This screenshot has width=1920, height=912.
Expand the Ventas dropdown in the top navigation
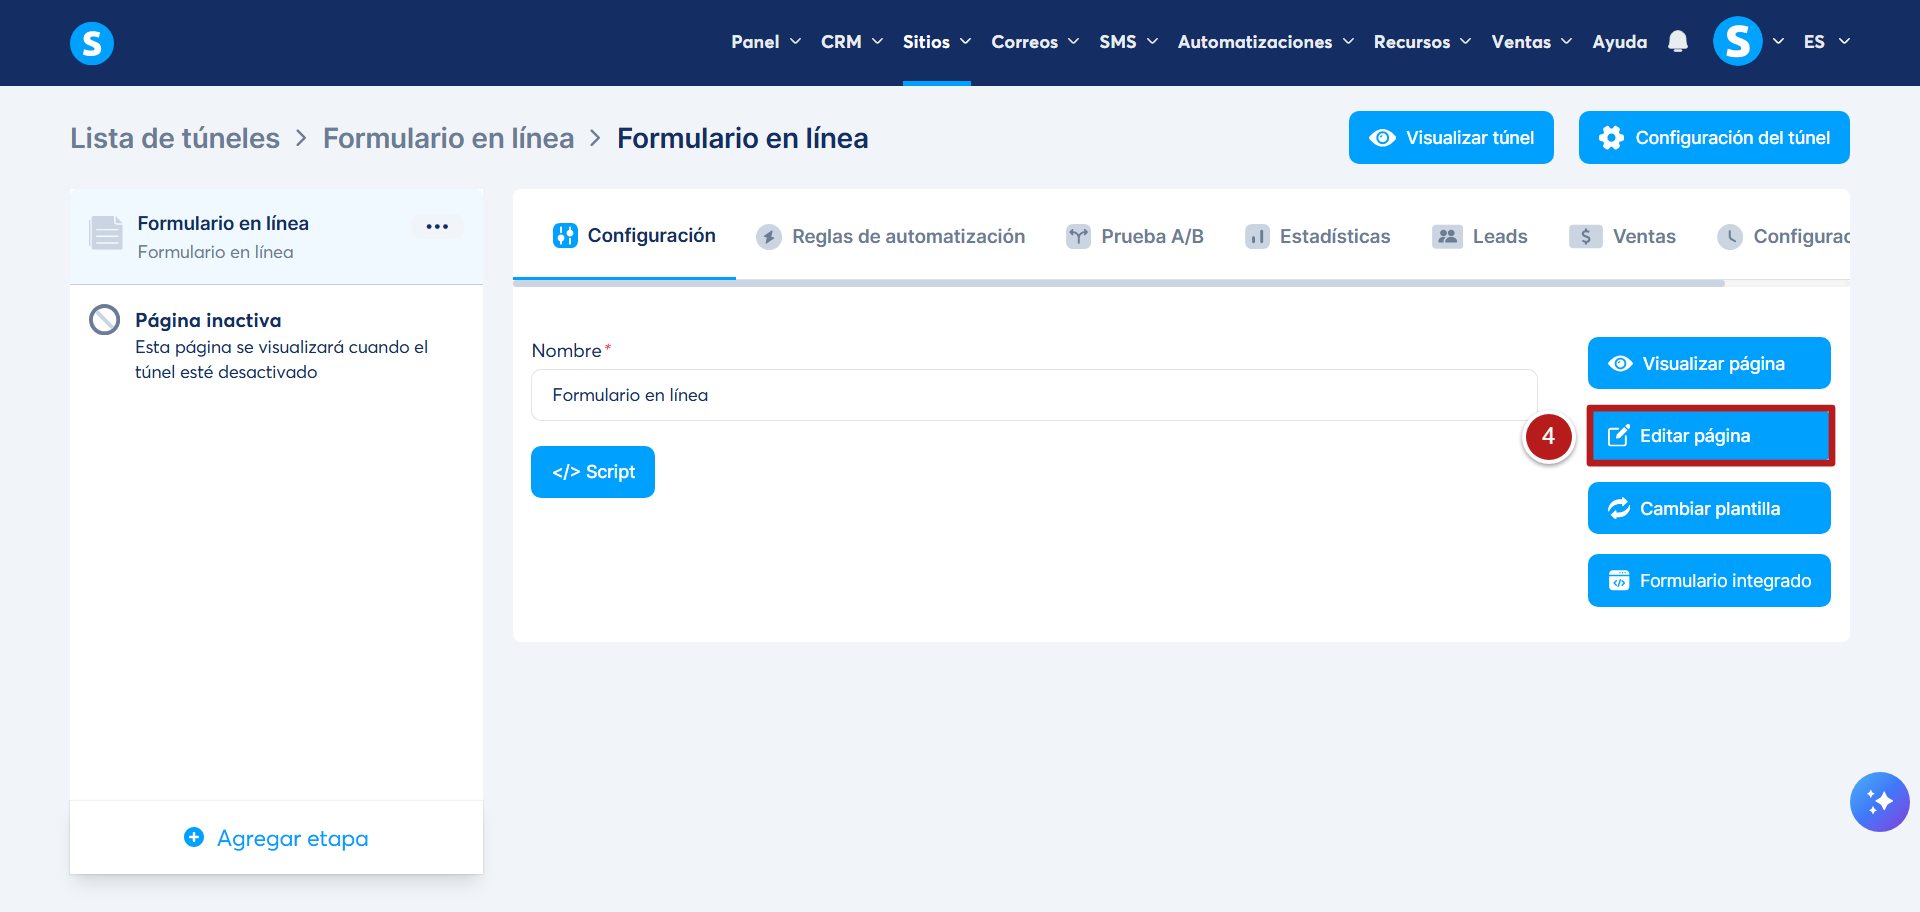coord(1532,42)
